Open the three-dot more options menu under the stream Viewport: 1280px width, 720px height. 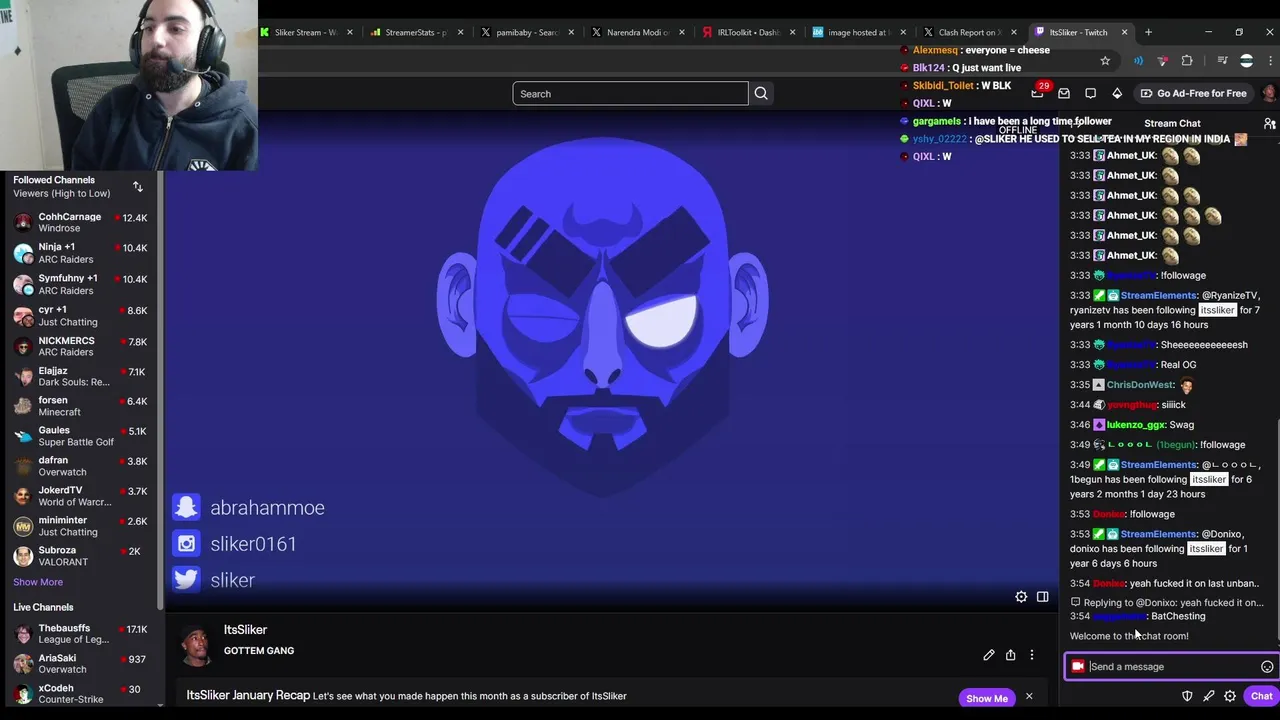pos(1032,655)
